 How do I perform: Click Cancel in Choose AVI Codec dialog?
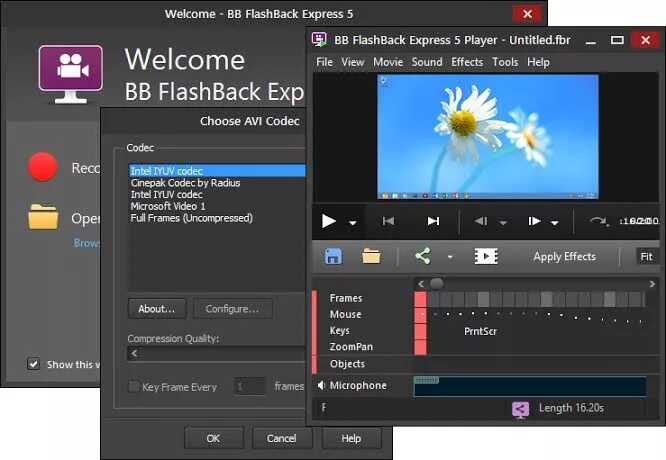coord(282,438)
